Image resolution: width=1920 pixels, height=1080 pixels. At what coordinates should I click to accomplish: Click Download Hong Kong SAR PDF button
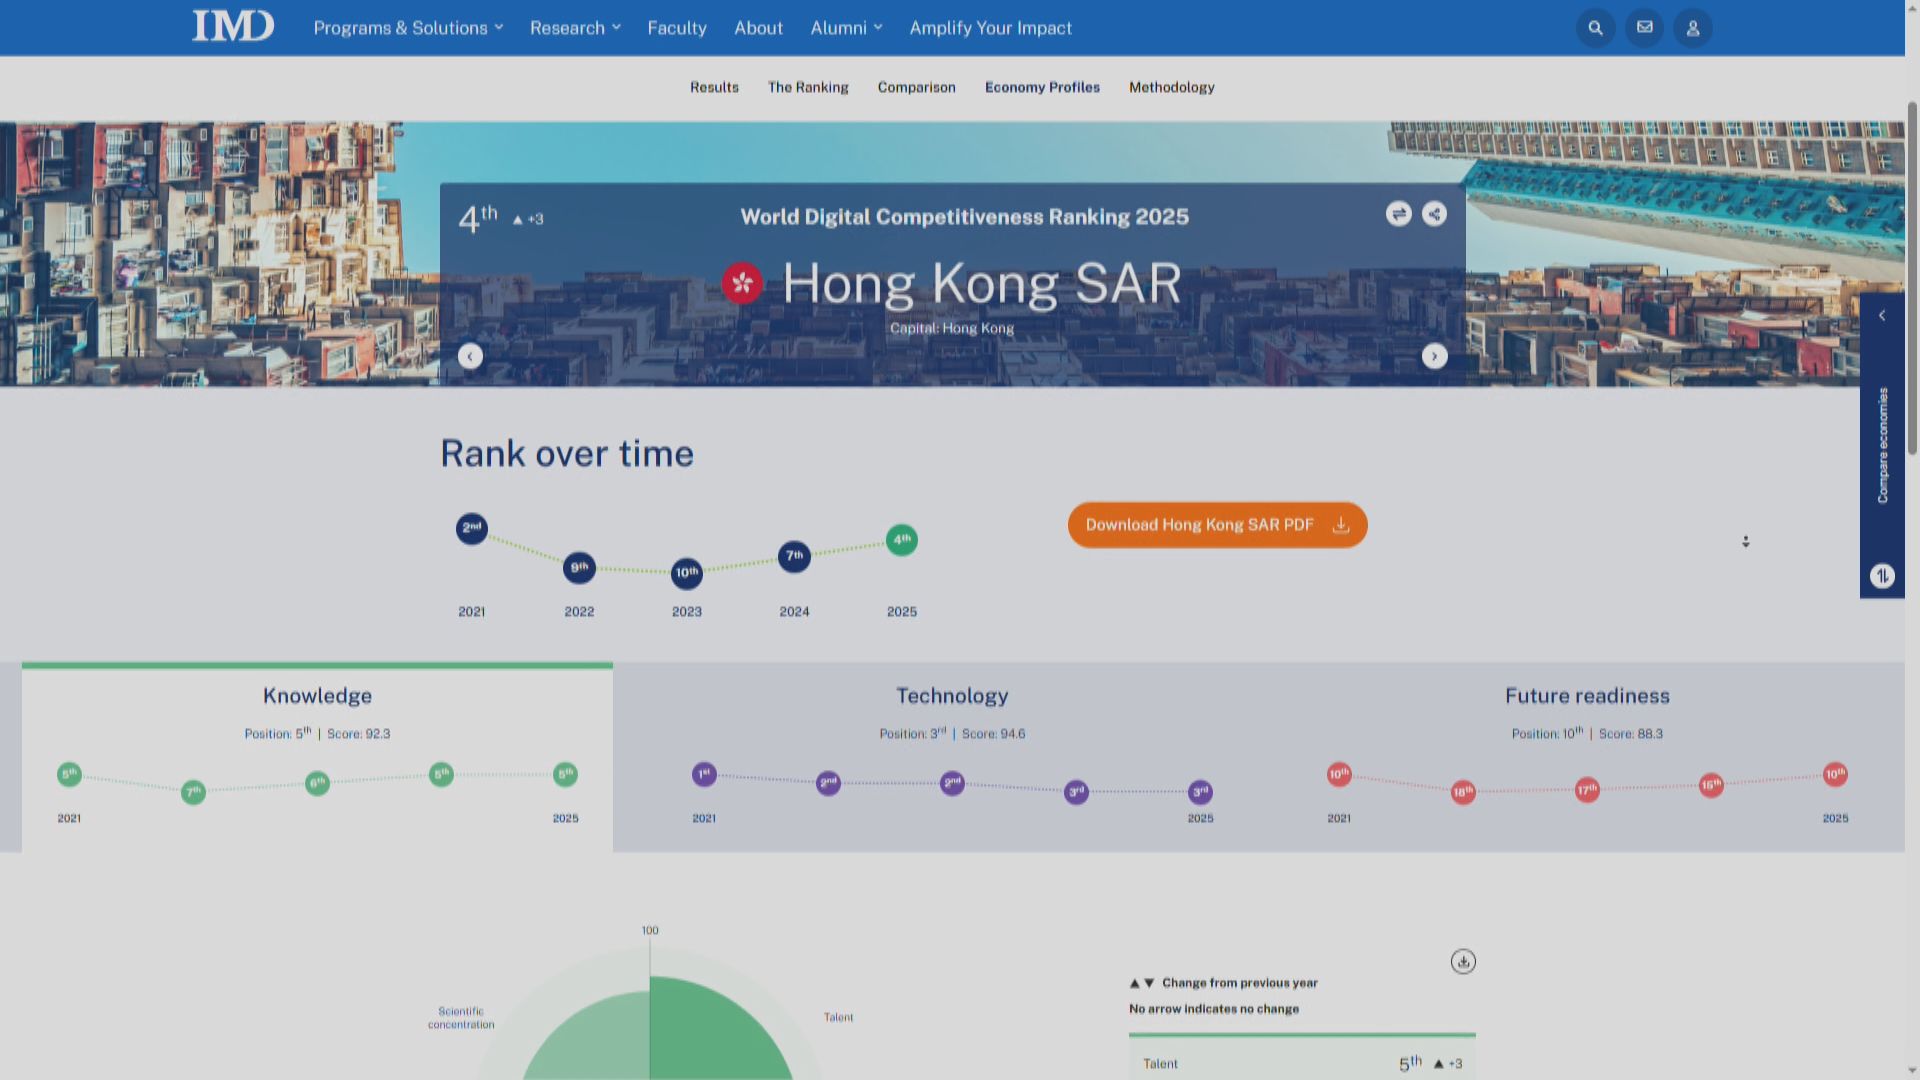[1217, 525]
